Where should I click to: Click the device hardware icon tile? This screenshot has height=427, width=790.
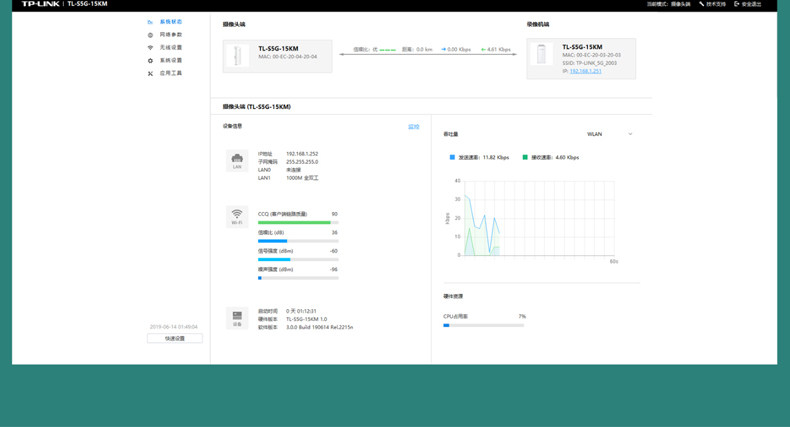click(x=237, y=318)
